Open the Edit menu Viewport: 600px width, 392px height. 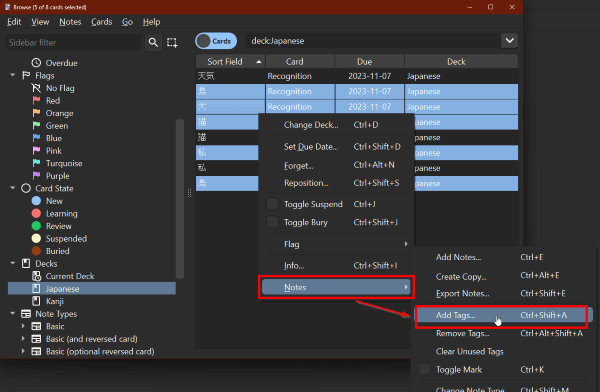point(14,22)
